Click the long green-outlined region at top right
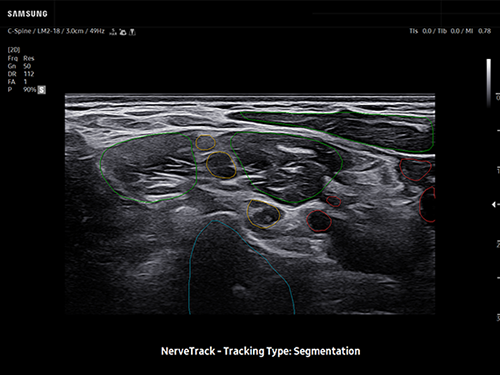This screenshot has width=500, height=375. click(337, 132)
